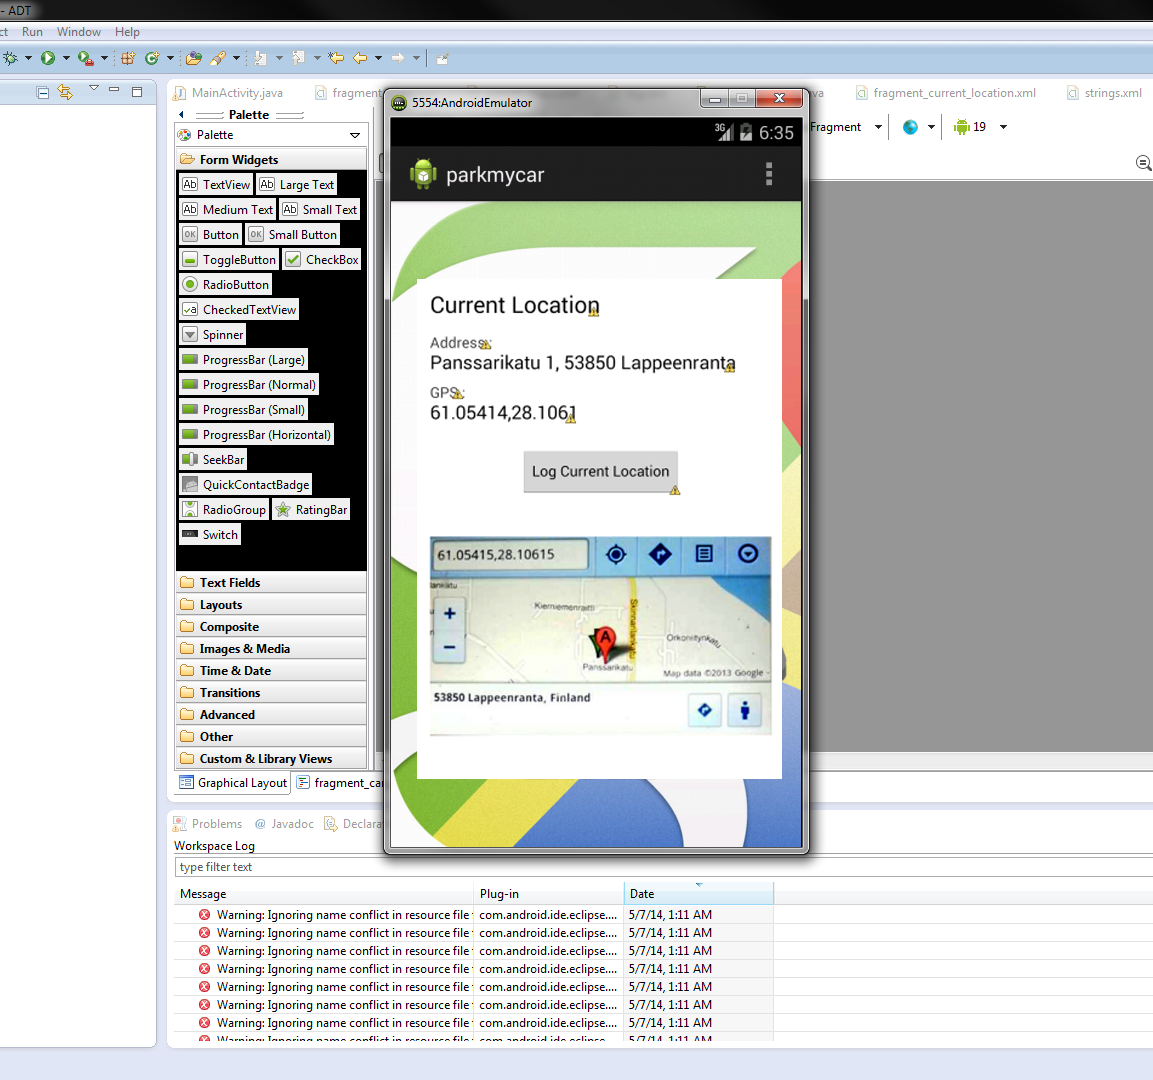
Task: Select the RatingBar palette widget
Action: (311, 509)
